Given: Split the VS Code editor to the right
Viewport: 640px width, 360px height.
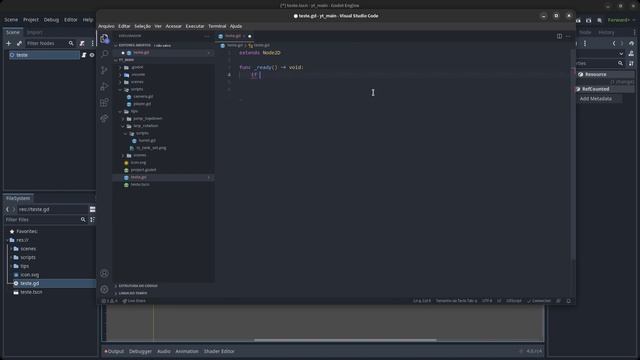Looking at the screenshot, I should coord(559,36).
